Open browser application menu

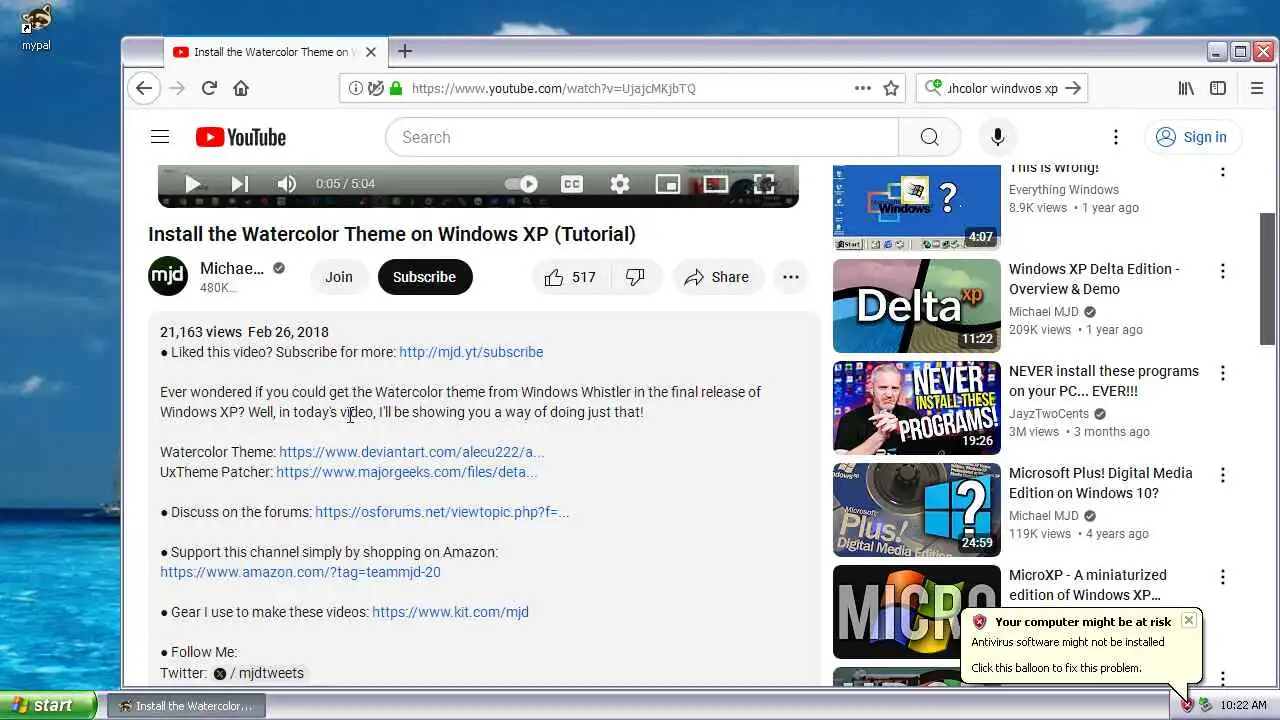pos(1257,88)
